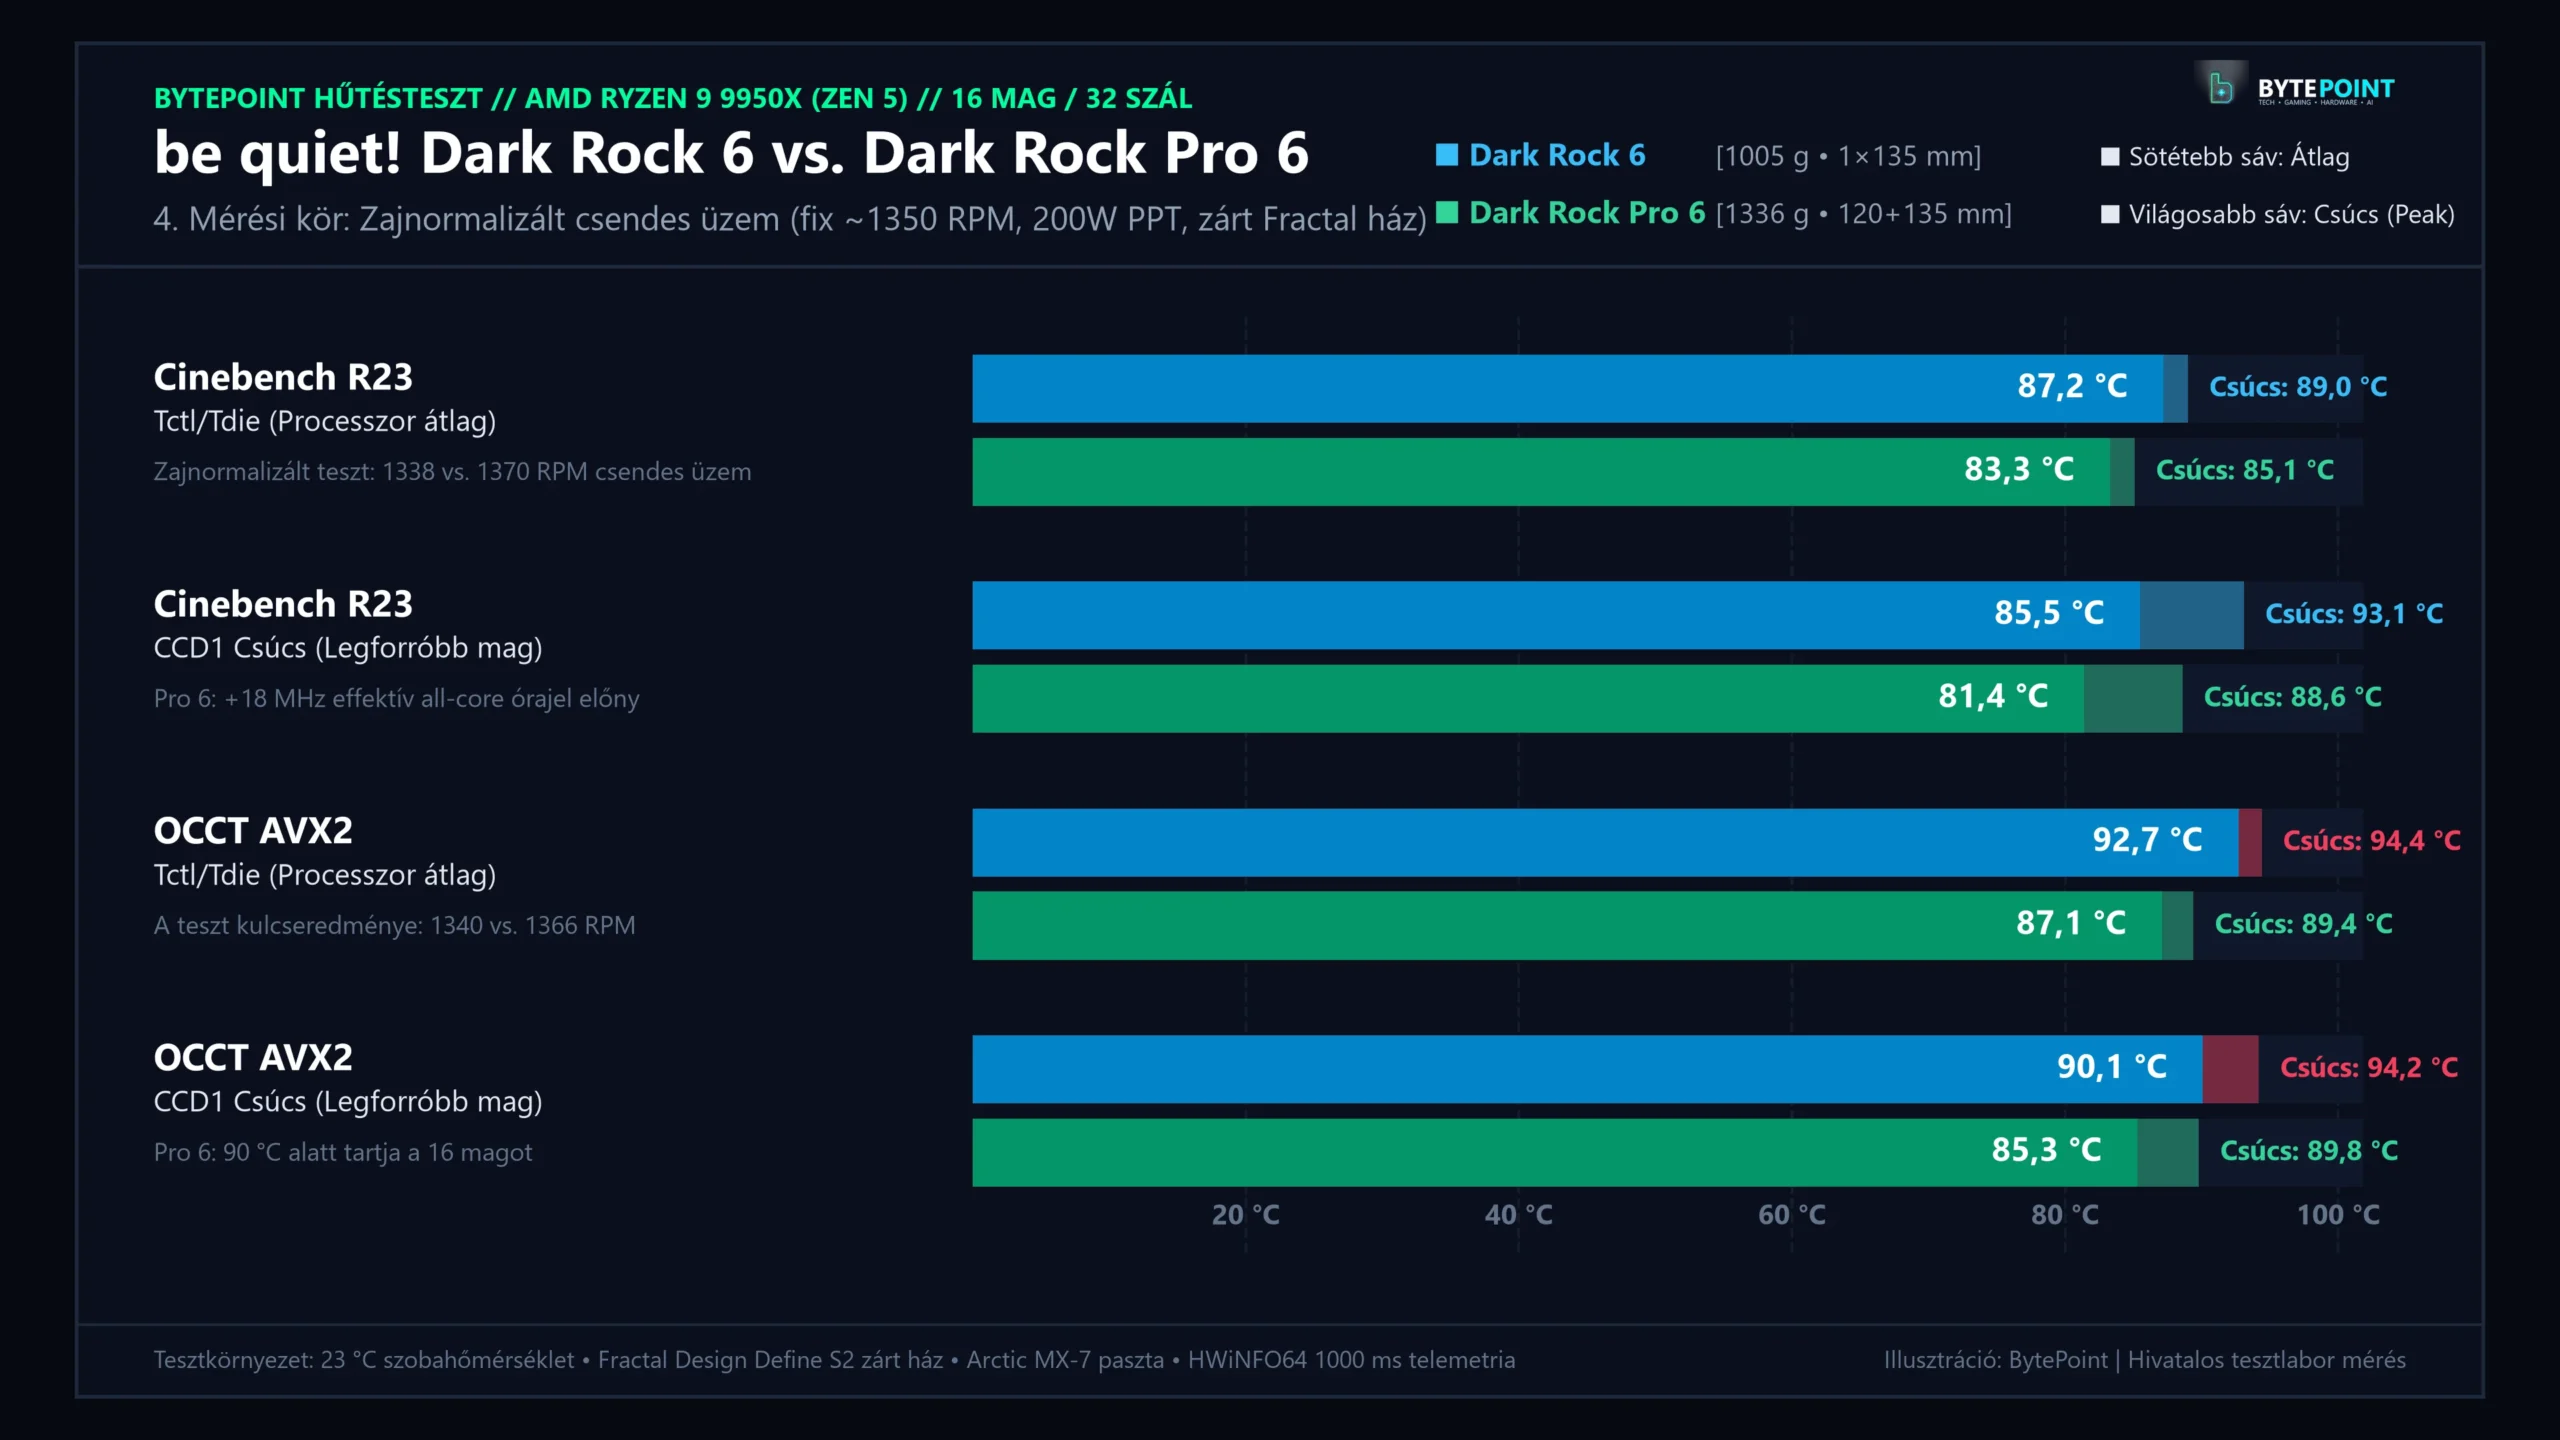Click the note Pro 6: 90 °C alatt tartja
This screenshot has width=2560, height=1440.
(342, 1153)
